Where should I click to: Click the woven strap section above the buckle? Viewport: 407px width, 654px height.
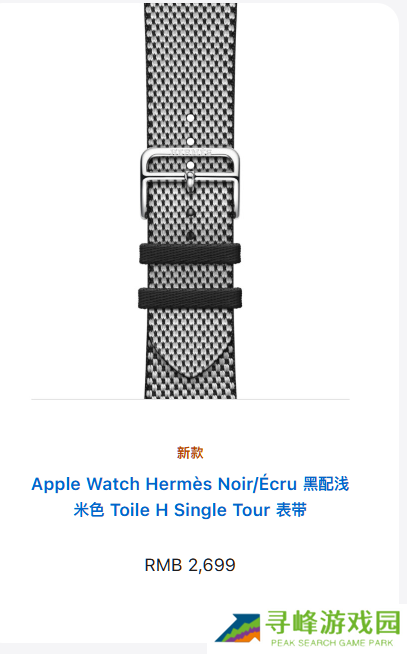pyautogui.click(x=190, y=75)
